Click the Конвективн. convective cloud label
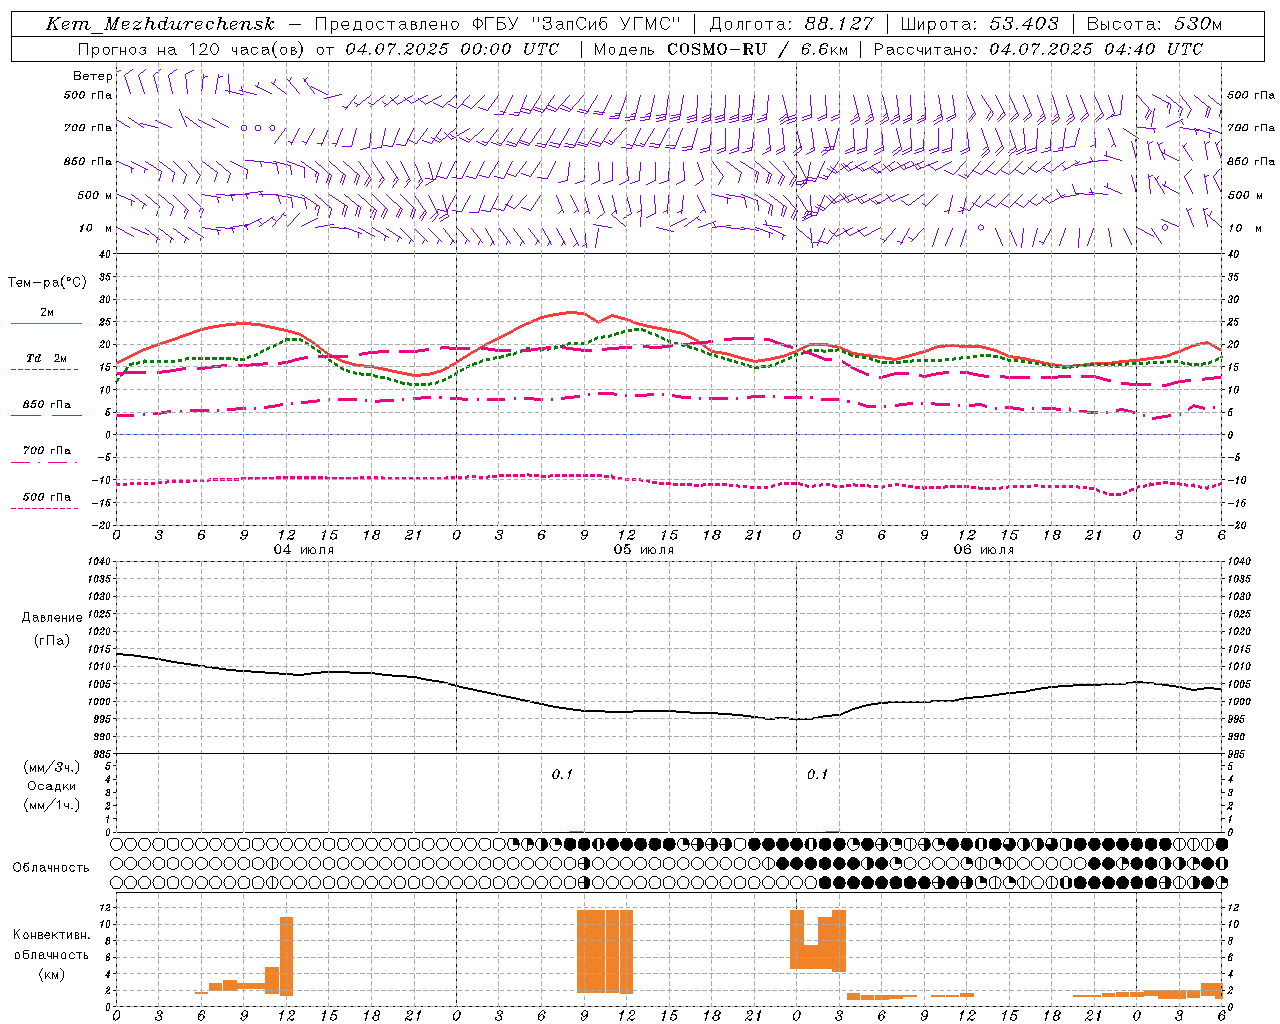Screen dimensions: 1280x1024 (x=52, y=935)
